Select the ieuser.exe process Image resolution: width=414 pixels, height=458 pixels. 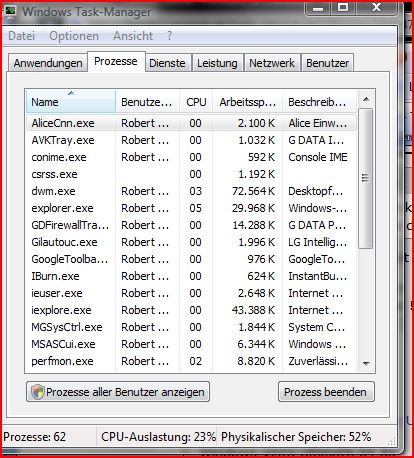point(191,293)
